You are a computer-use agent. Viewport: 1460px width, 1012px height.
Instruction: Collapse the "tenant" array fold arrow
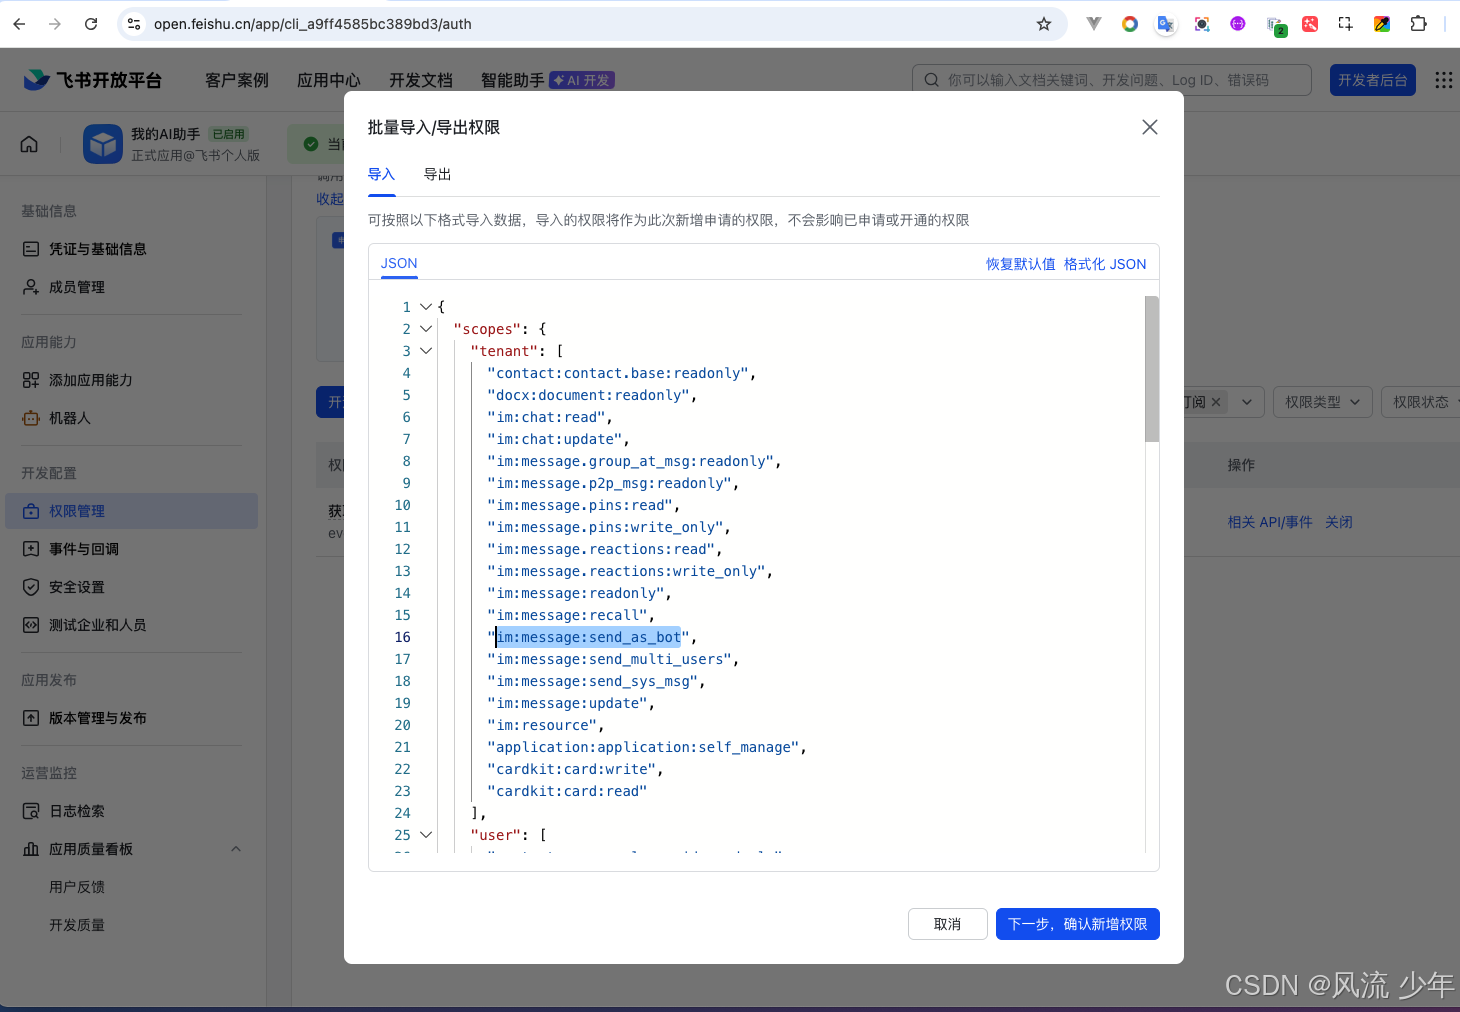click(x=426, y=351)
